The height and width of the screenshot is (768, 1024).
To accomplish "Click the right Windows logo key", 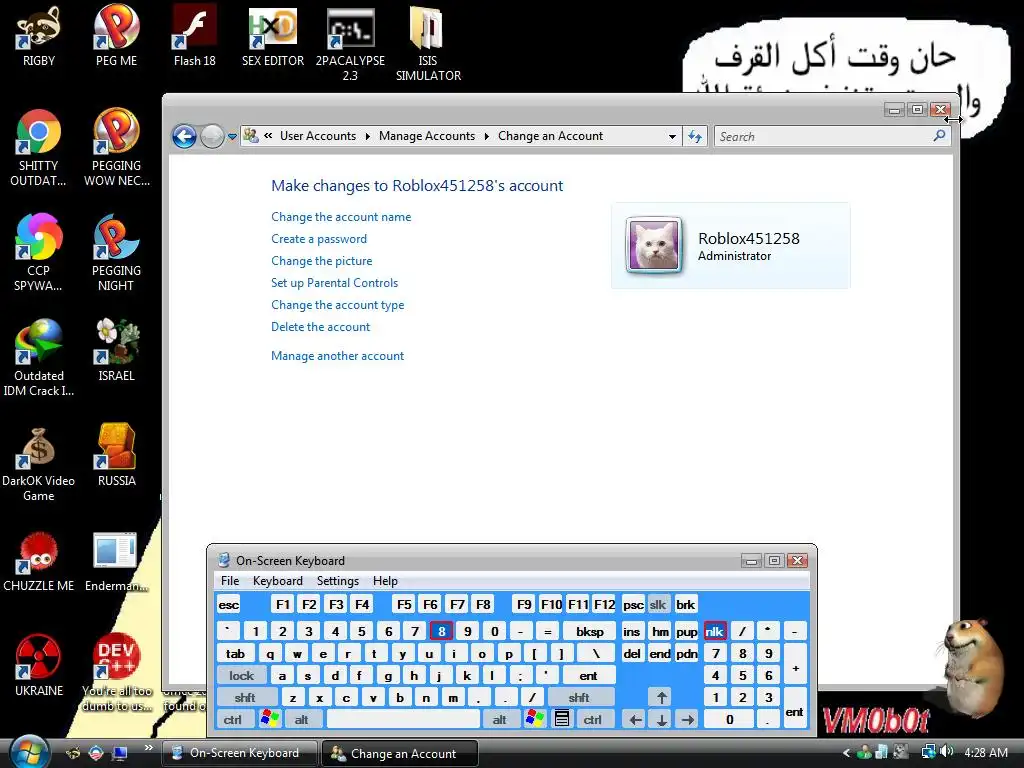I will tap(534, 719).
